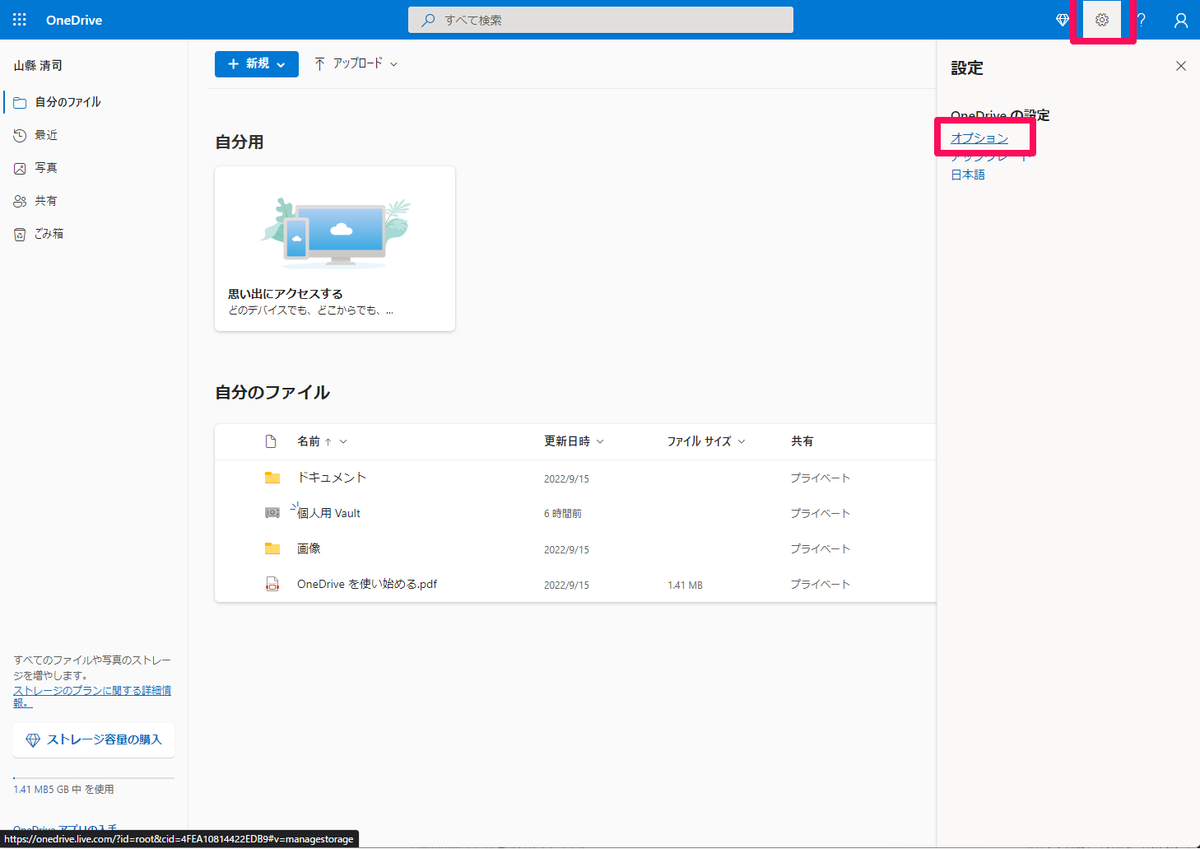The image size is (1200, 849).
Task: Open the settings gear icon
Action: 1102,20
